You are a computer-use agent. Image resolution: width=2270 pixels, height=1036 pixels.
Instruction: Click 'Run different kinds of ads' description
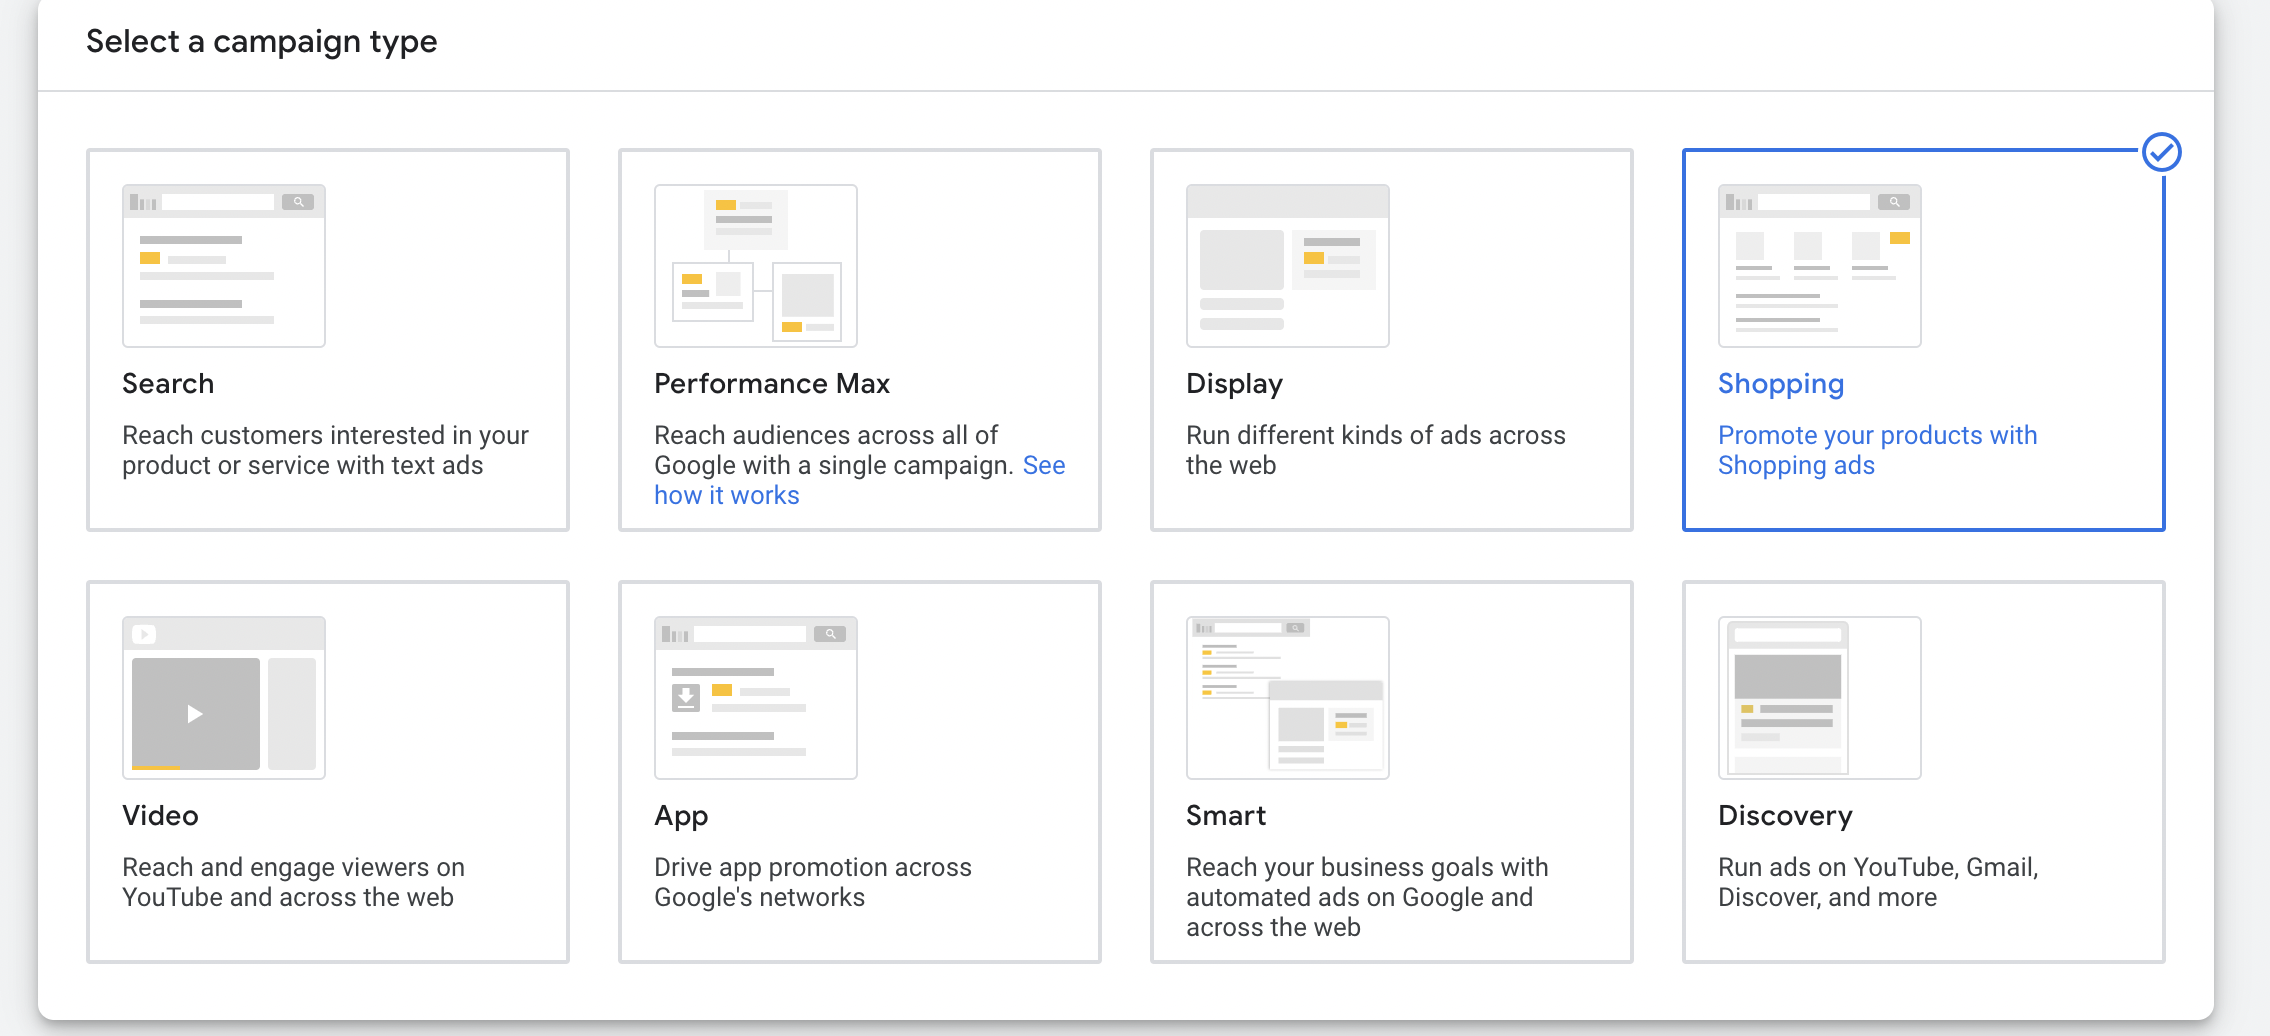[x=1376, y=450]
